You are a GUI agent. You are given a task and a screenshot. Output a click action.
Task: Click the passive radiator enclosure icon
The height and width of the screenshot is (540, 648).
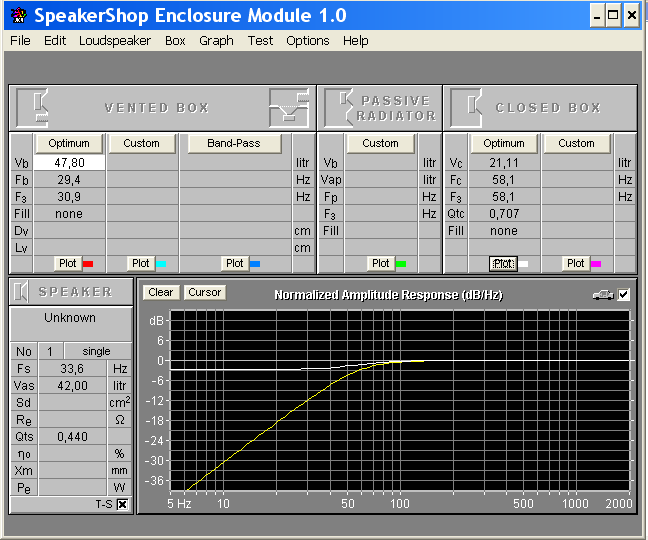click(339, 108)
